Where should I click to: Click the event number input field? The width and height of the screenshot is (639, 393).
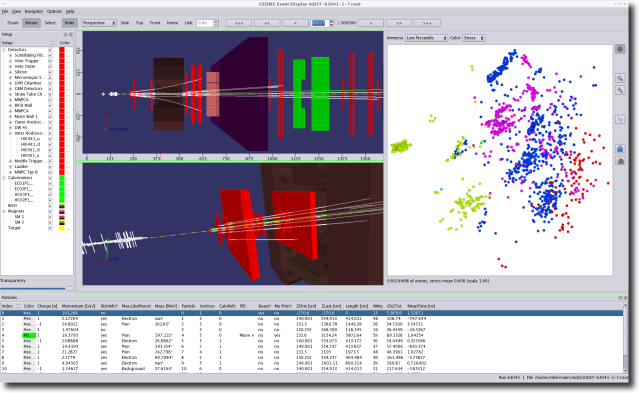tap(320, 23)
